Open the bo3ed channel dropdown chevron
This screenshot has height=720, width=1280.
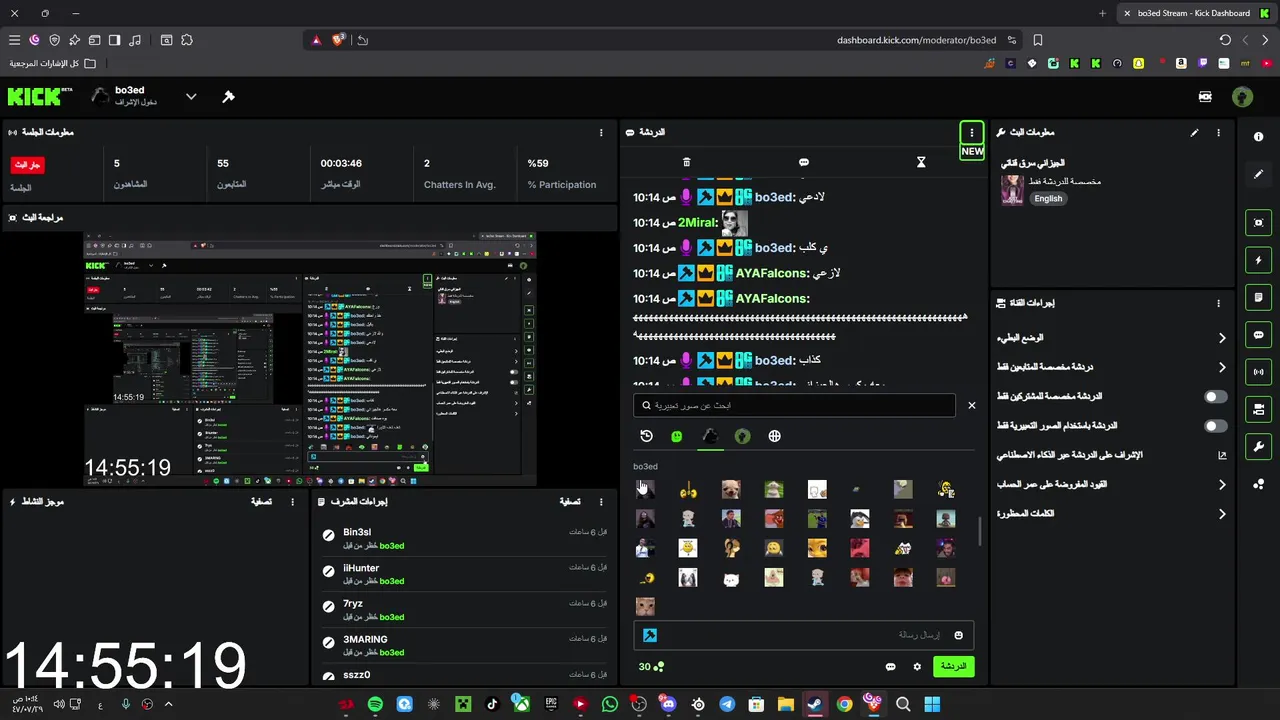[191, 97]
